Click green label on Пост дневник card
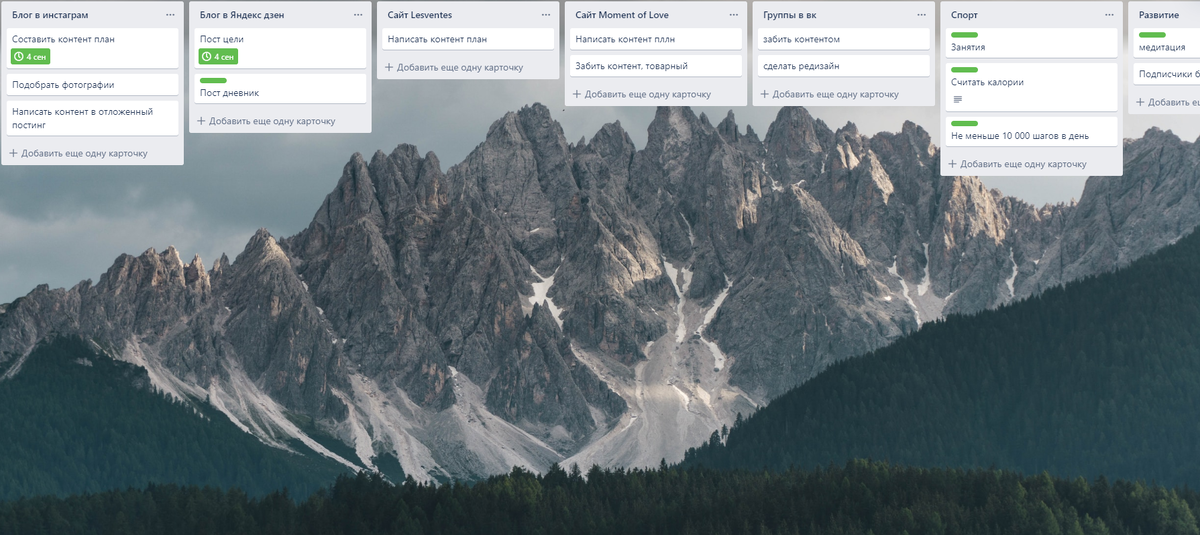Image resolution: width=1200 pixels, height=535 pixels. click(213, 80)
